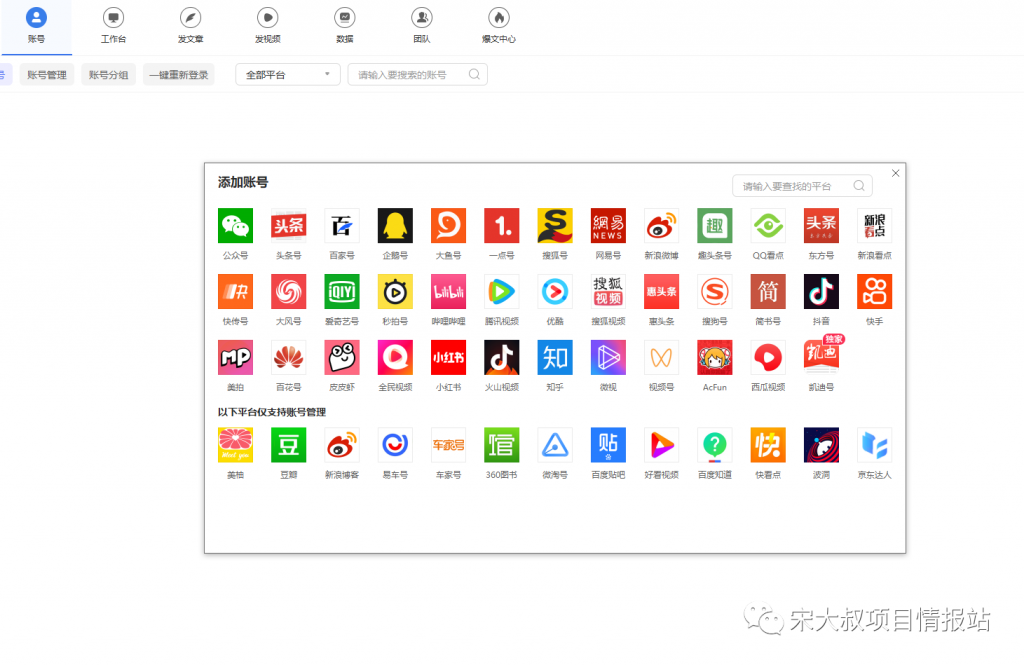Select the 网易号 NEWS icon
Screen dimensions: 1024x665
click(608, 226)
